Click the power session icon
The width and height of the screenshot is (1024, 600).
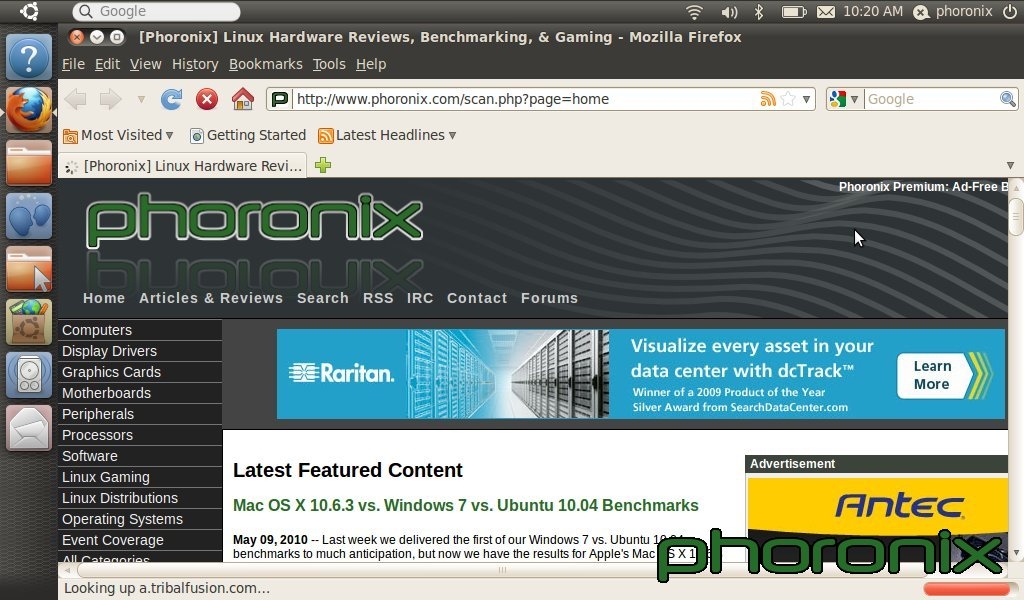coord(1010,11)
